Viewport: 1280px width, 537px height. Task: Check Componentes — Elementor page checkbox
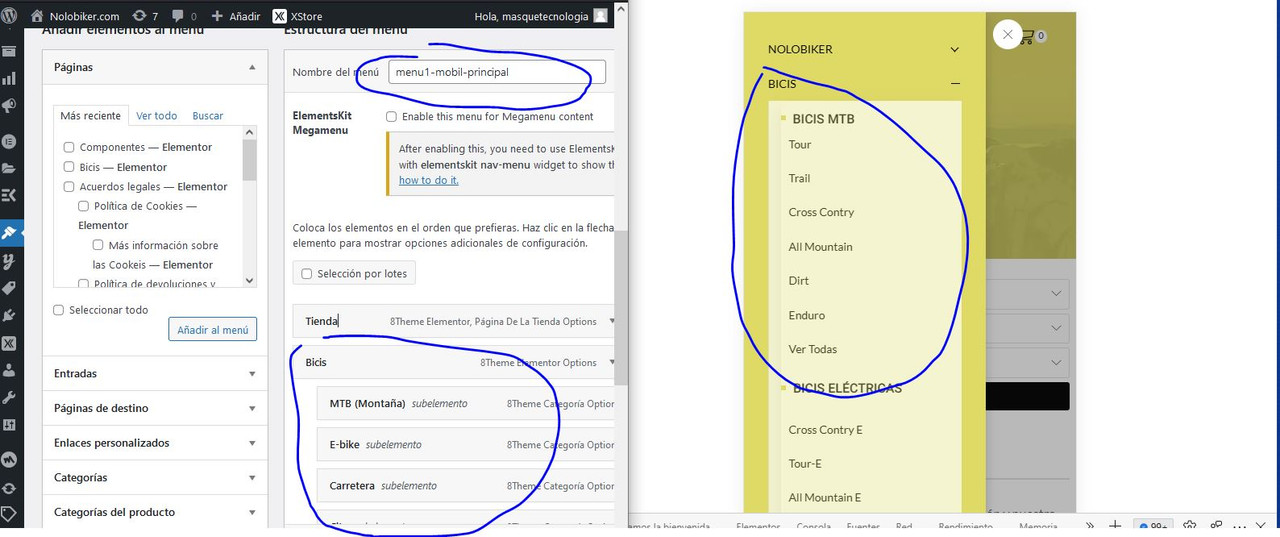pyautogui.click(x=69, y=147)
